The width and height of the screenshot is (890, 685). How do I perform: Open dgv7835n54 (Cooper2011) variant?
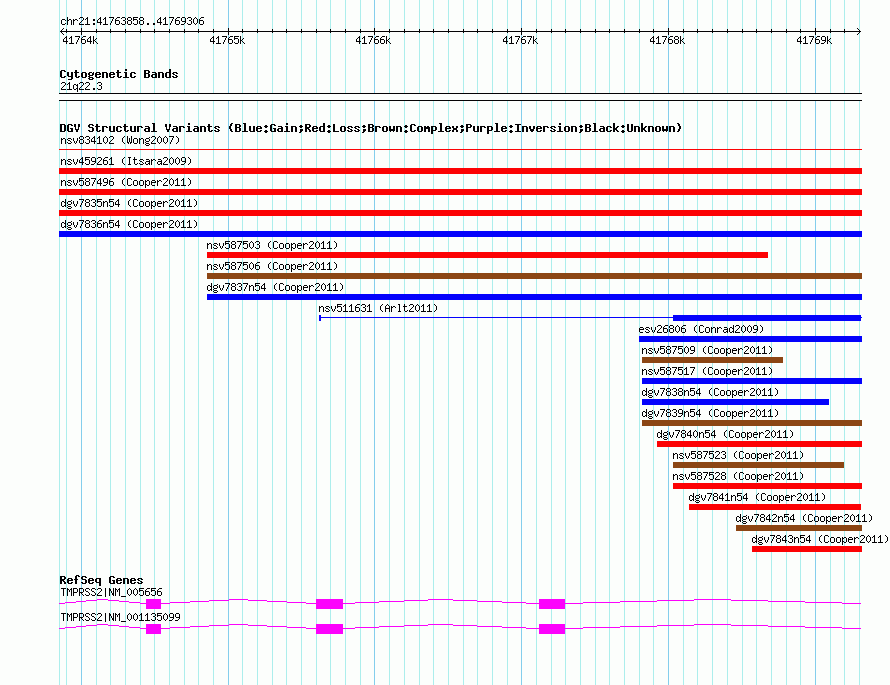pyautogui.click(x=129, y=203)
